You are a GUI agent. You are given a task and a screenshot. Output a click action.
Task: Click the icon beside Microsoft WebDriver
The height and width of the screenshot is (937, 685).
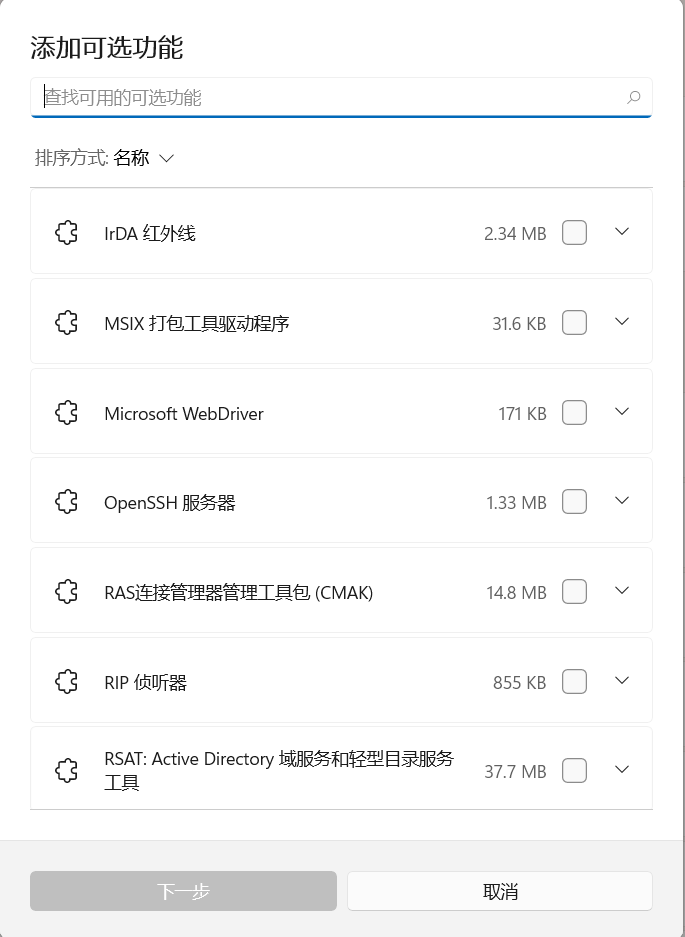pos(66,412)
